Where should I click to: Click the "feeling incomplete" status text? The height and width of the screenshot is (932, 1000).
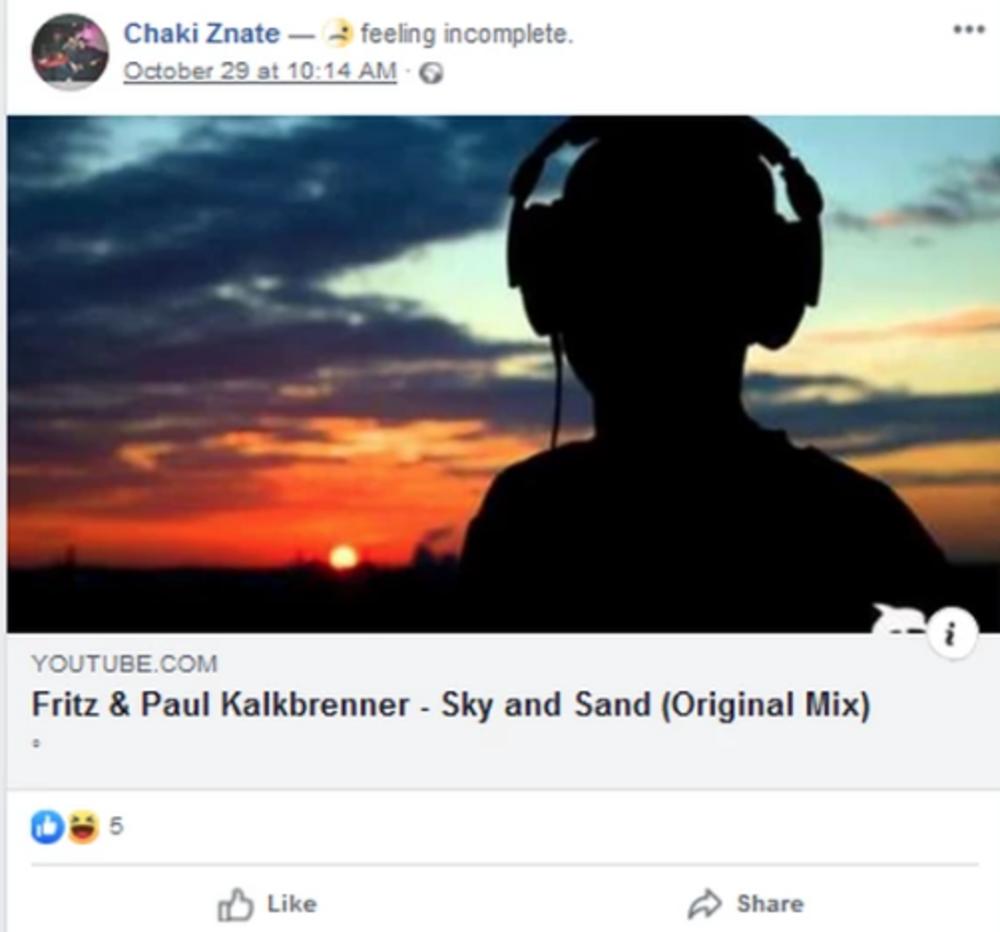click(x=467, y=34)
